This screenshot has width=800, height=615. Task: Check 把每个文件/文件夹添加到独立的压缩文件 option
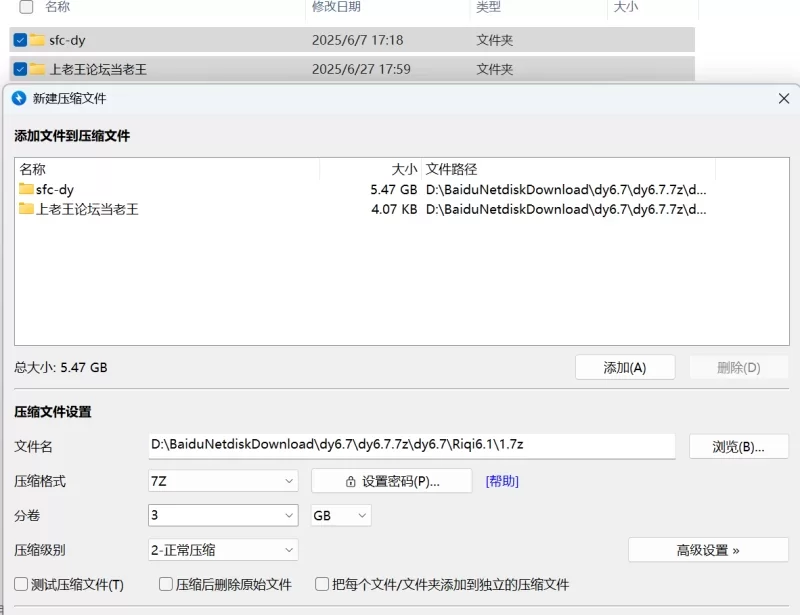point(322,584)
